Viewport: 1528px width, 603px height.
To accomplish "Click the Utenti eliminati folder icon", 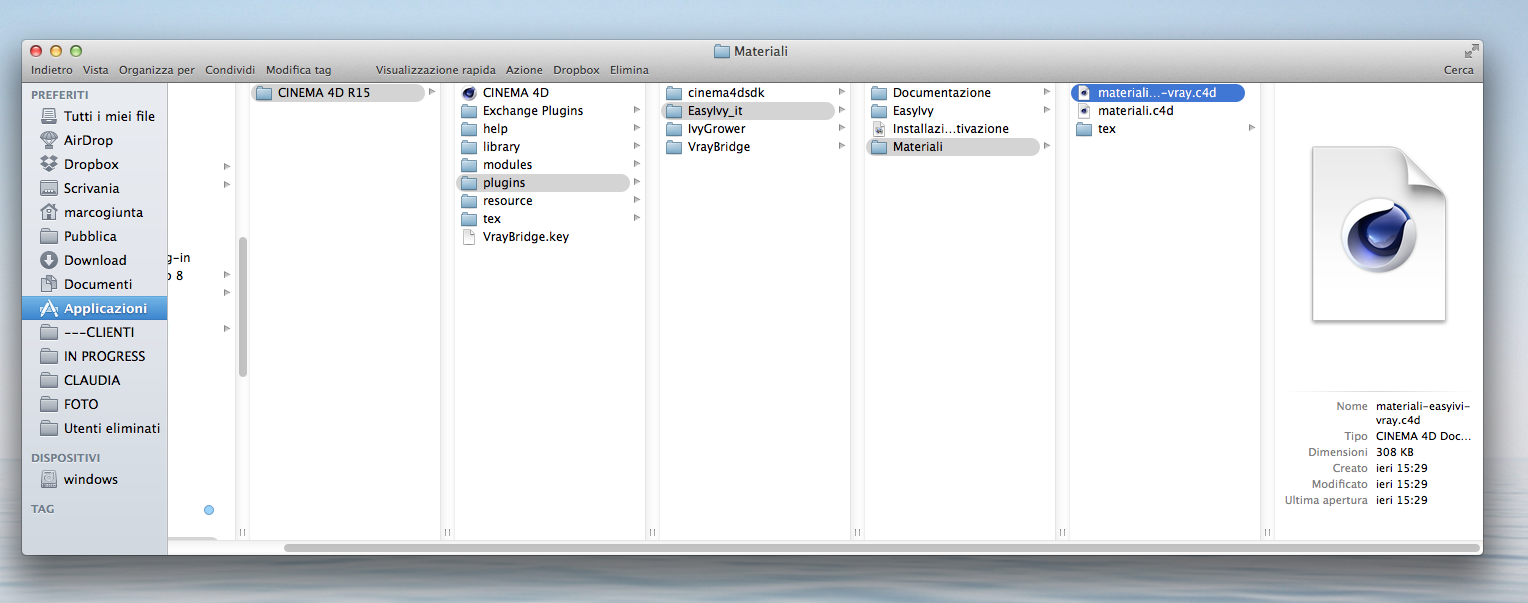I will click(48, 428).
